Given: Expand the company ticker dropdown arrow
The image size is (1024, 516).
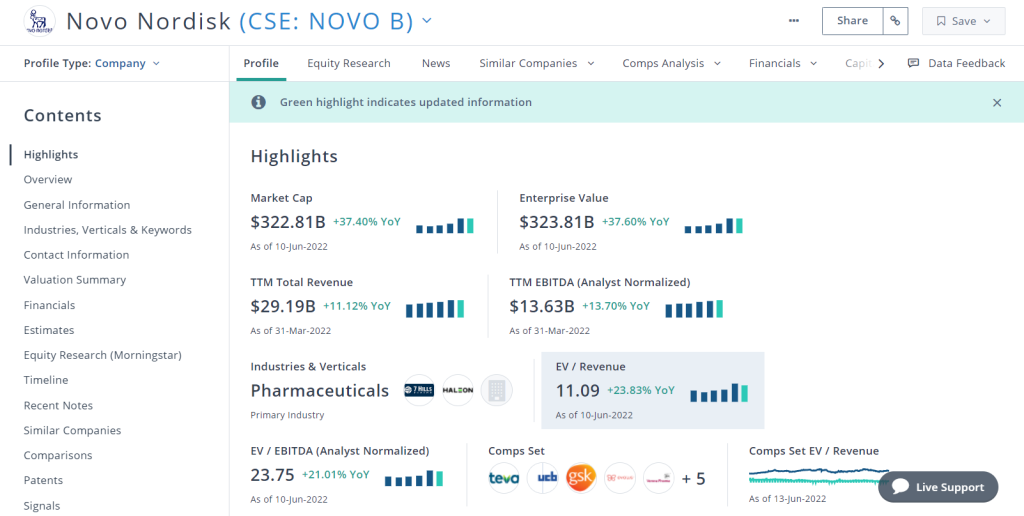Looking at the screenshot, I should [426, 20].
